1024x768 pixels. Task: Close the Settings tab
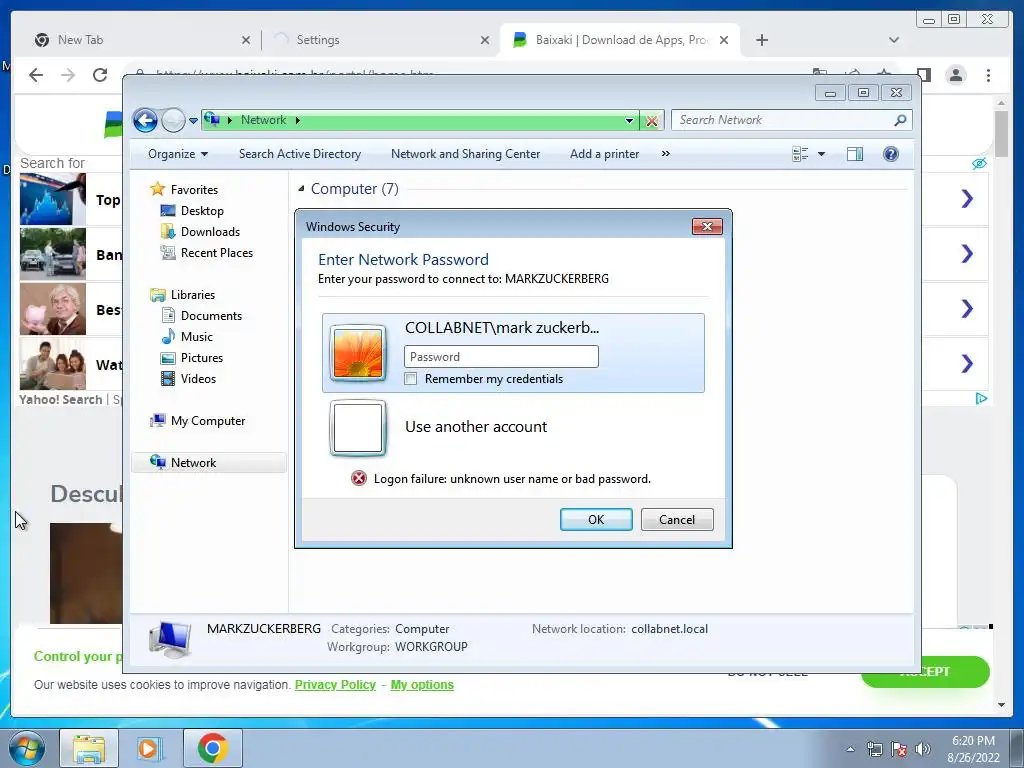click(x=485, y=40)
